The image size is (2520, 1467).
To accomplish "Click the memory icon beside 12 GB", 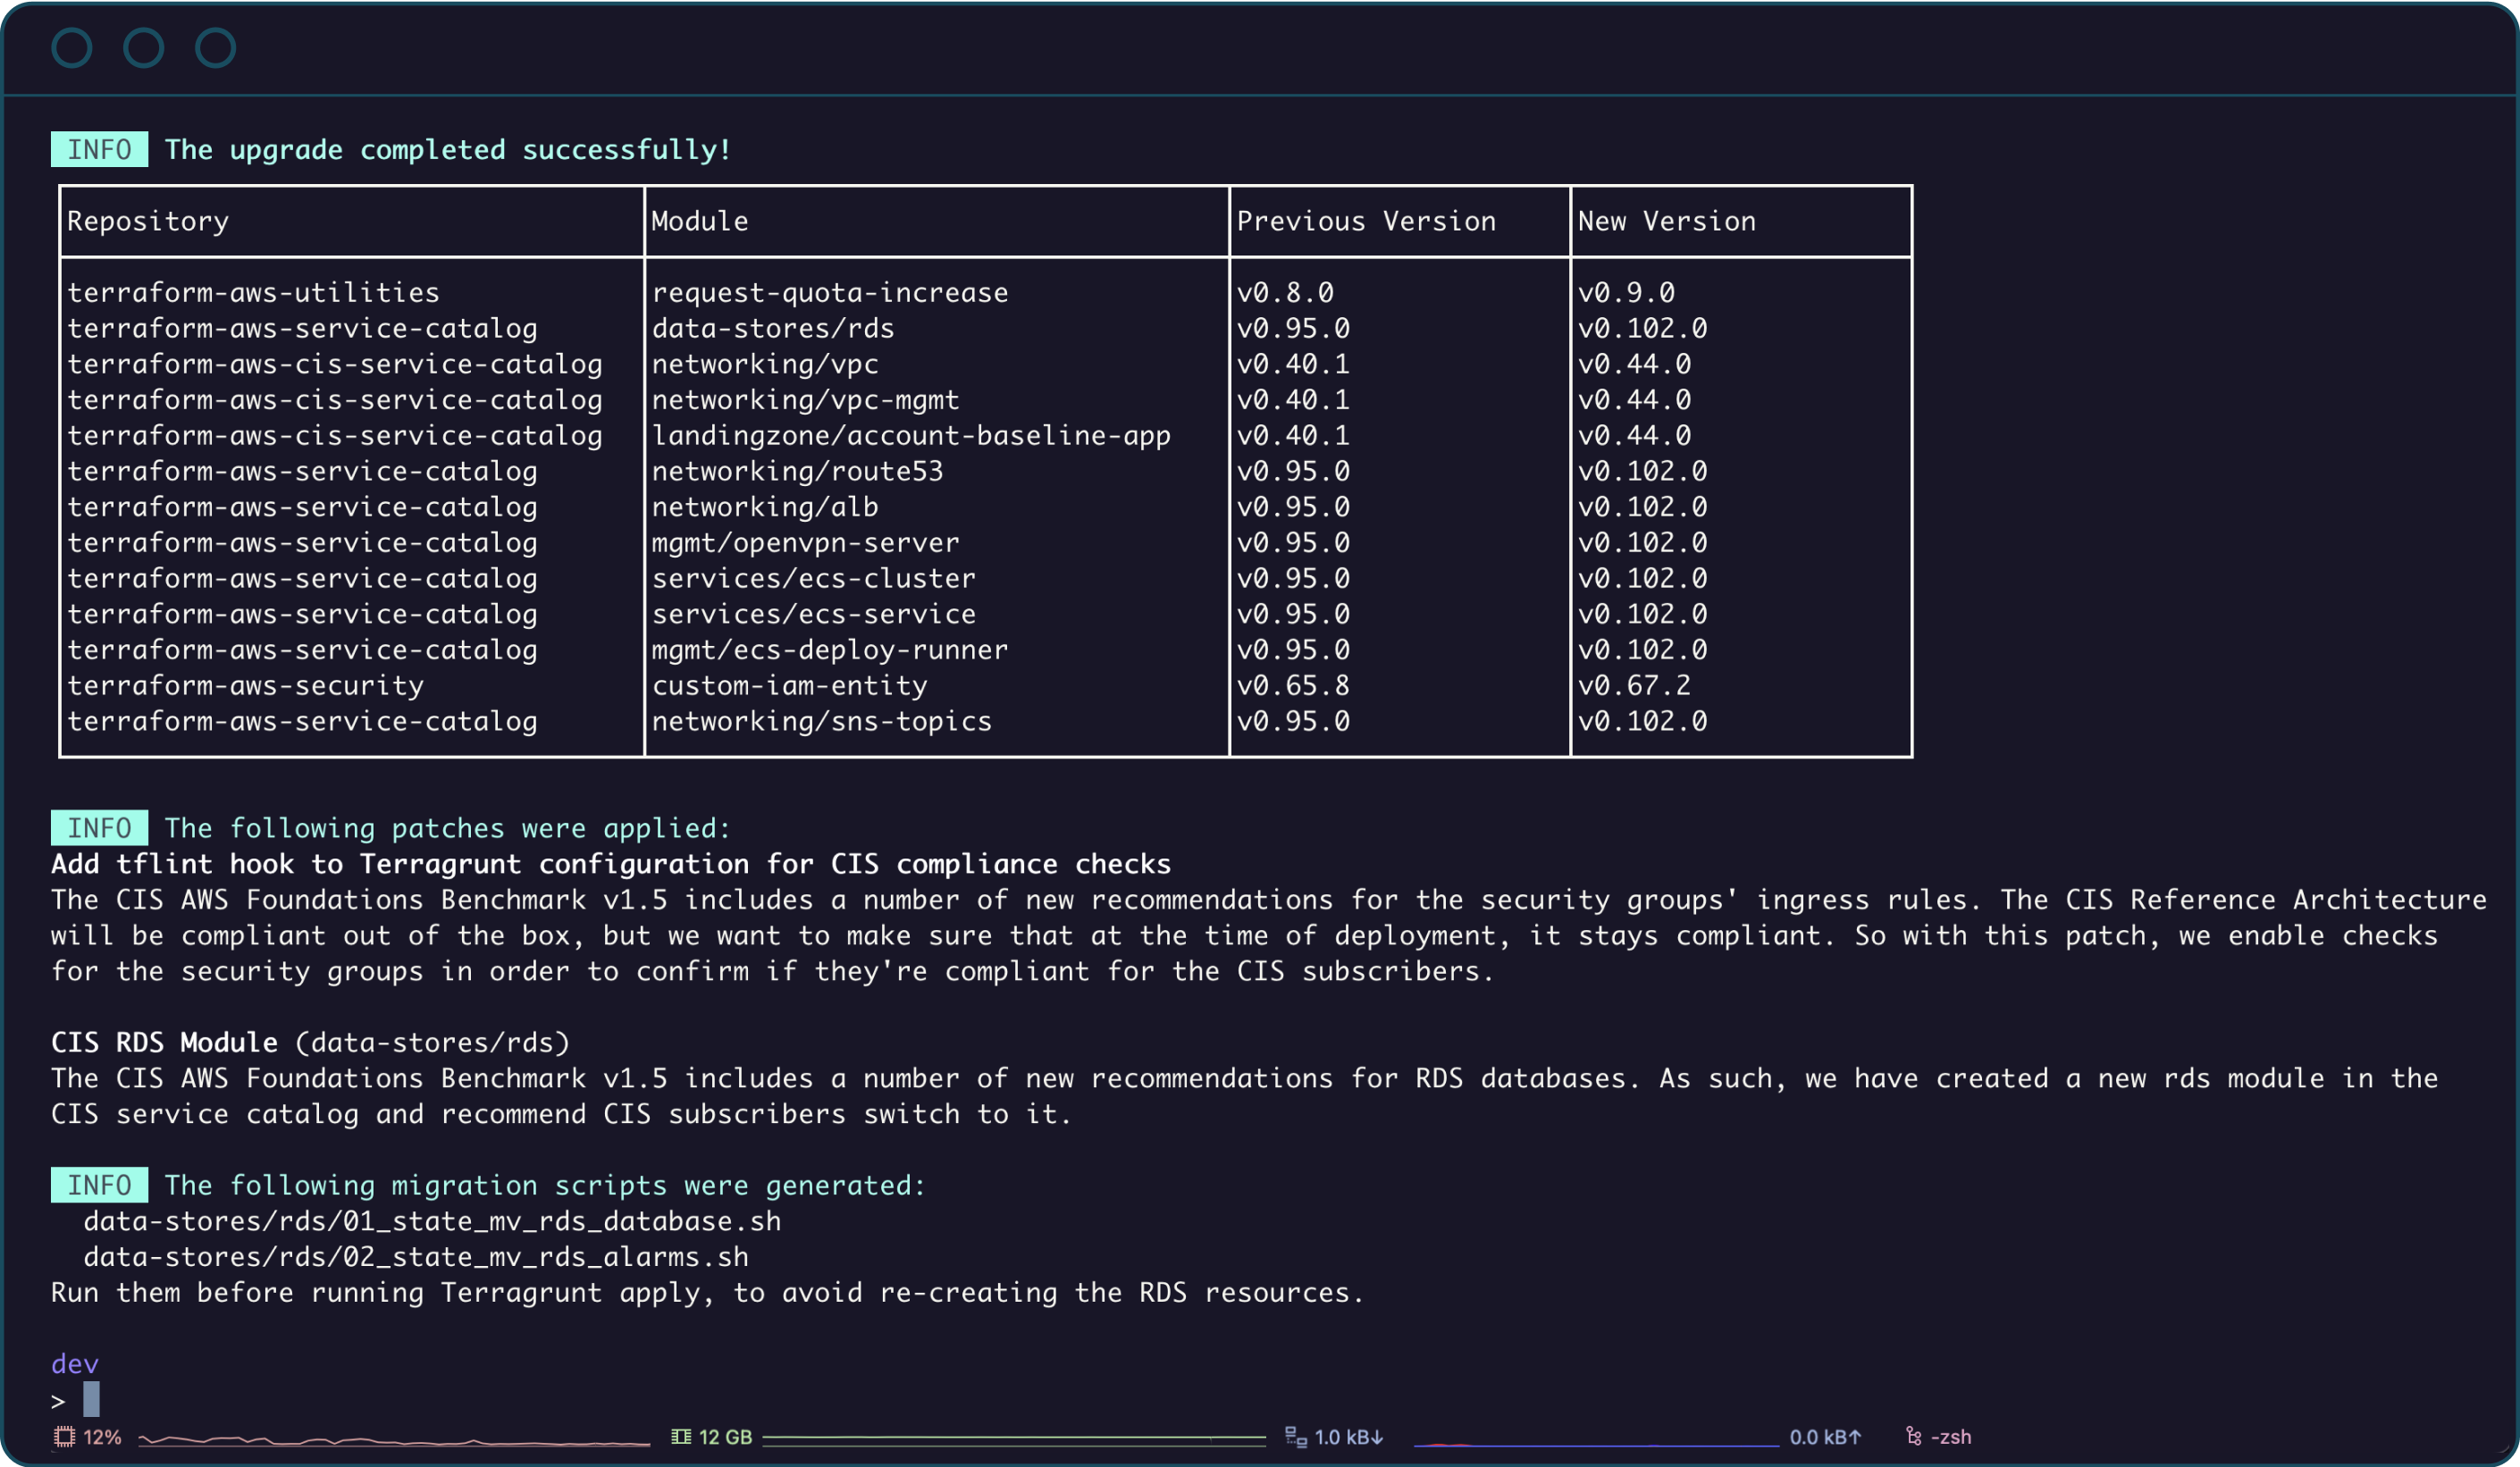I will (681, 1437).
